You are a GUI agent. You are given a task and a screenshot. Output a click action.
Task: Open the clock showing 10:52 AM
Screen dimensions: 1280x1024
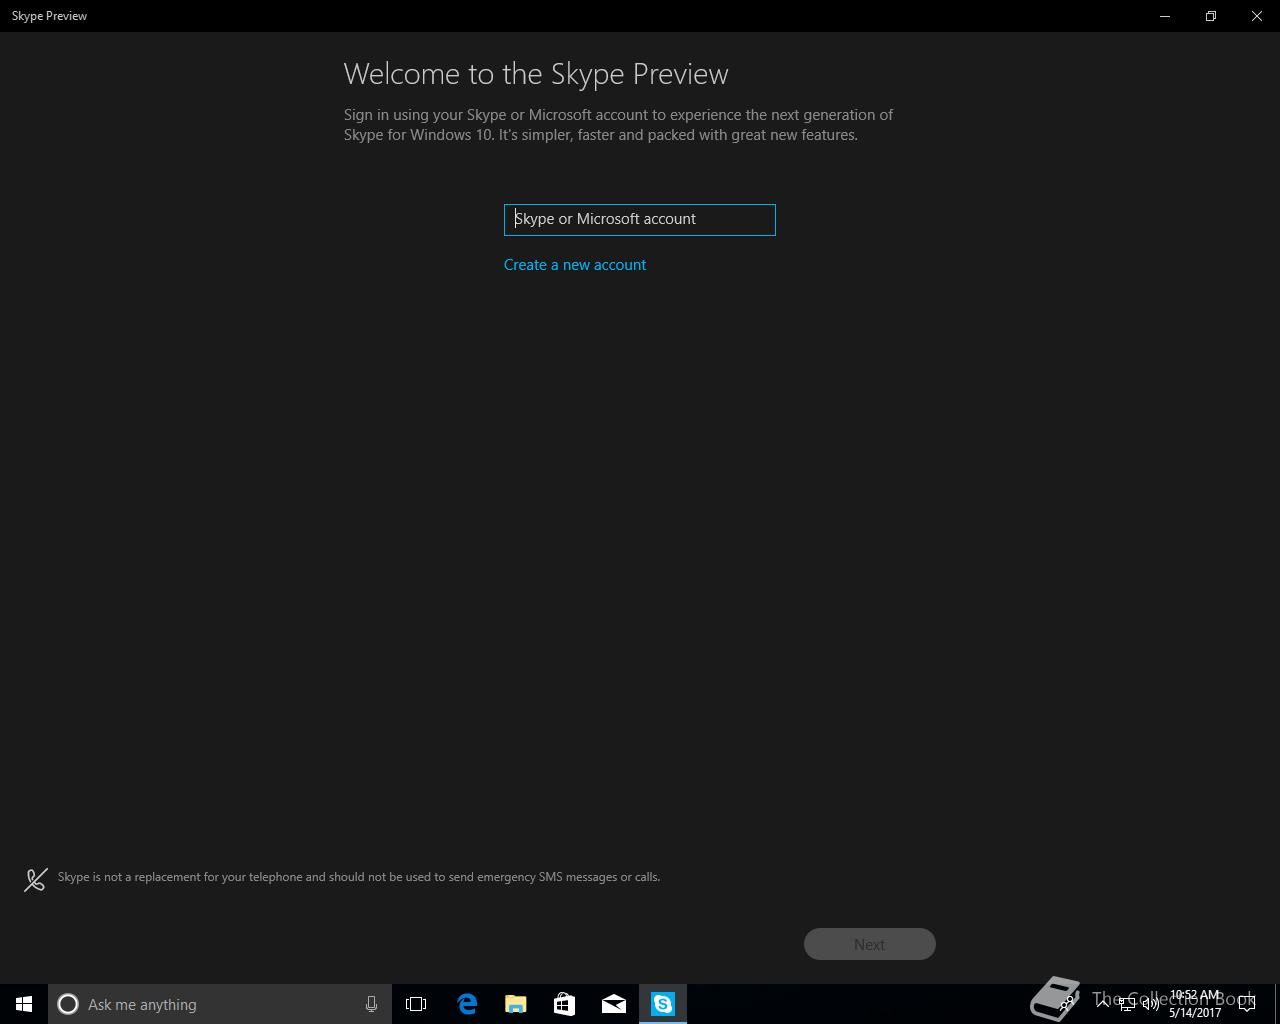coord(1195,1004)
